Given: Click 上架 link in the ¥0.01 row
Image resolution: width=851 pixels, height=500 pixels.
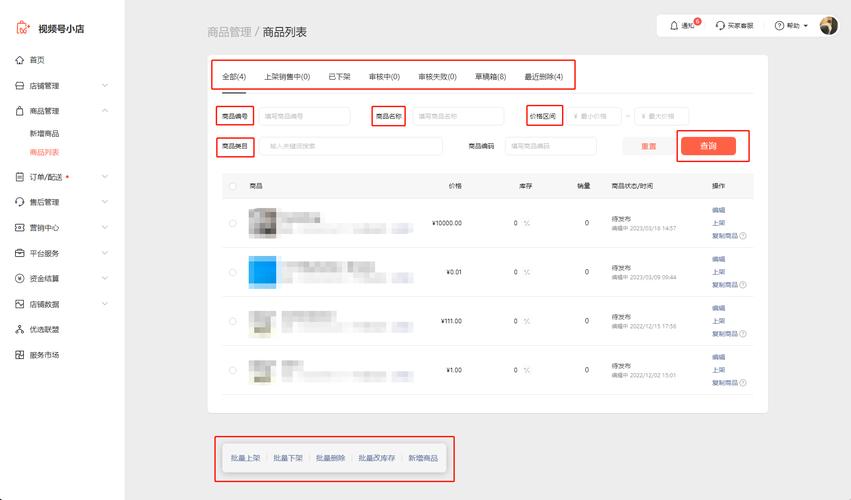Looking at the screenshot, I should pos(719,272).
